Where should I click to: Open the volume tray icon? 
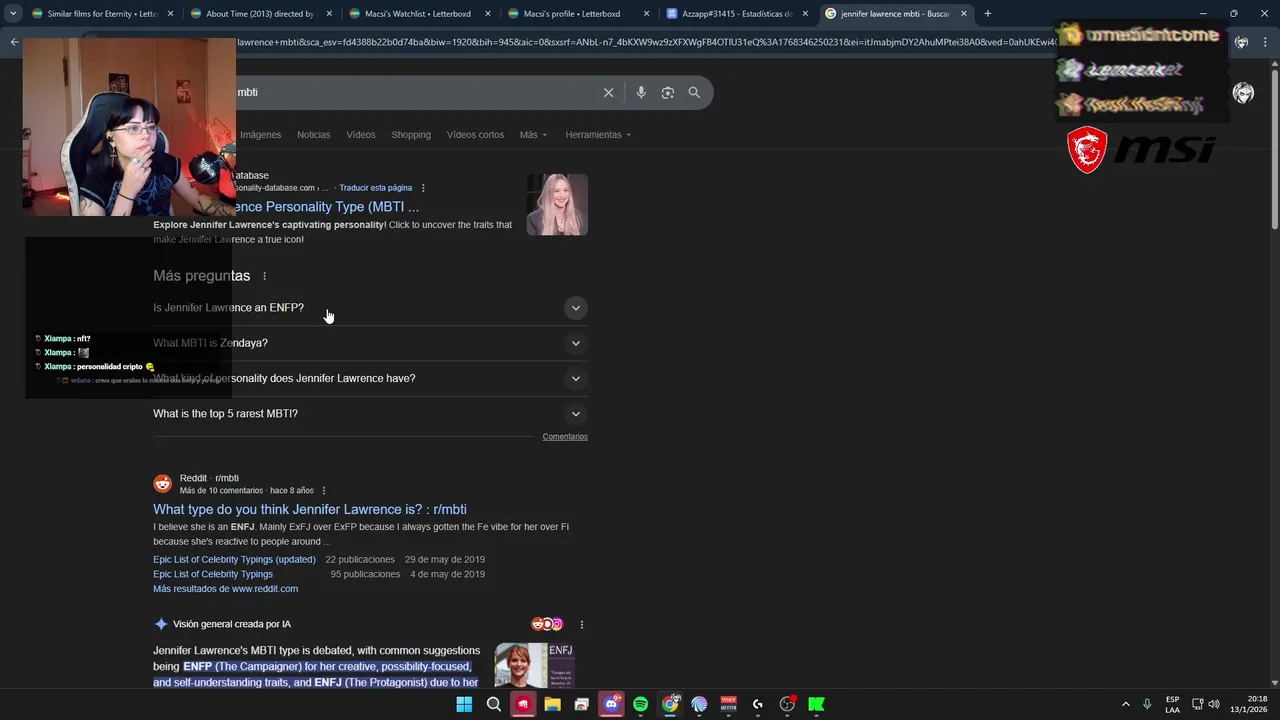(x=1214, y=704)
